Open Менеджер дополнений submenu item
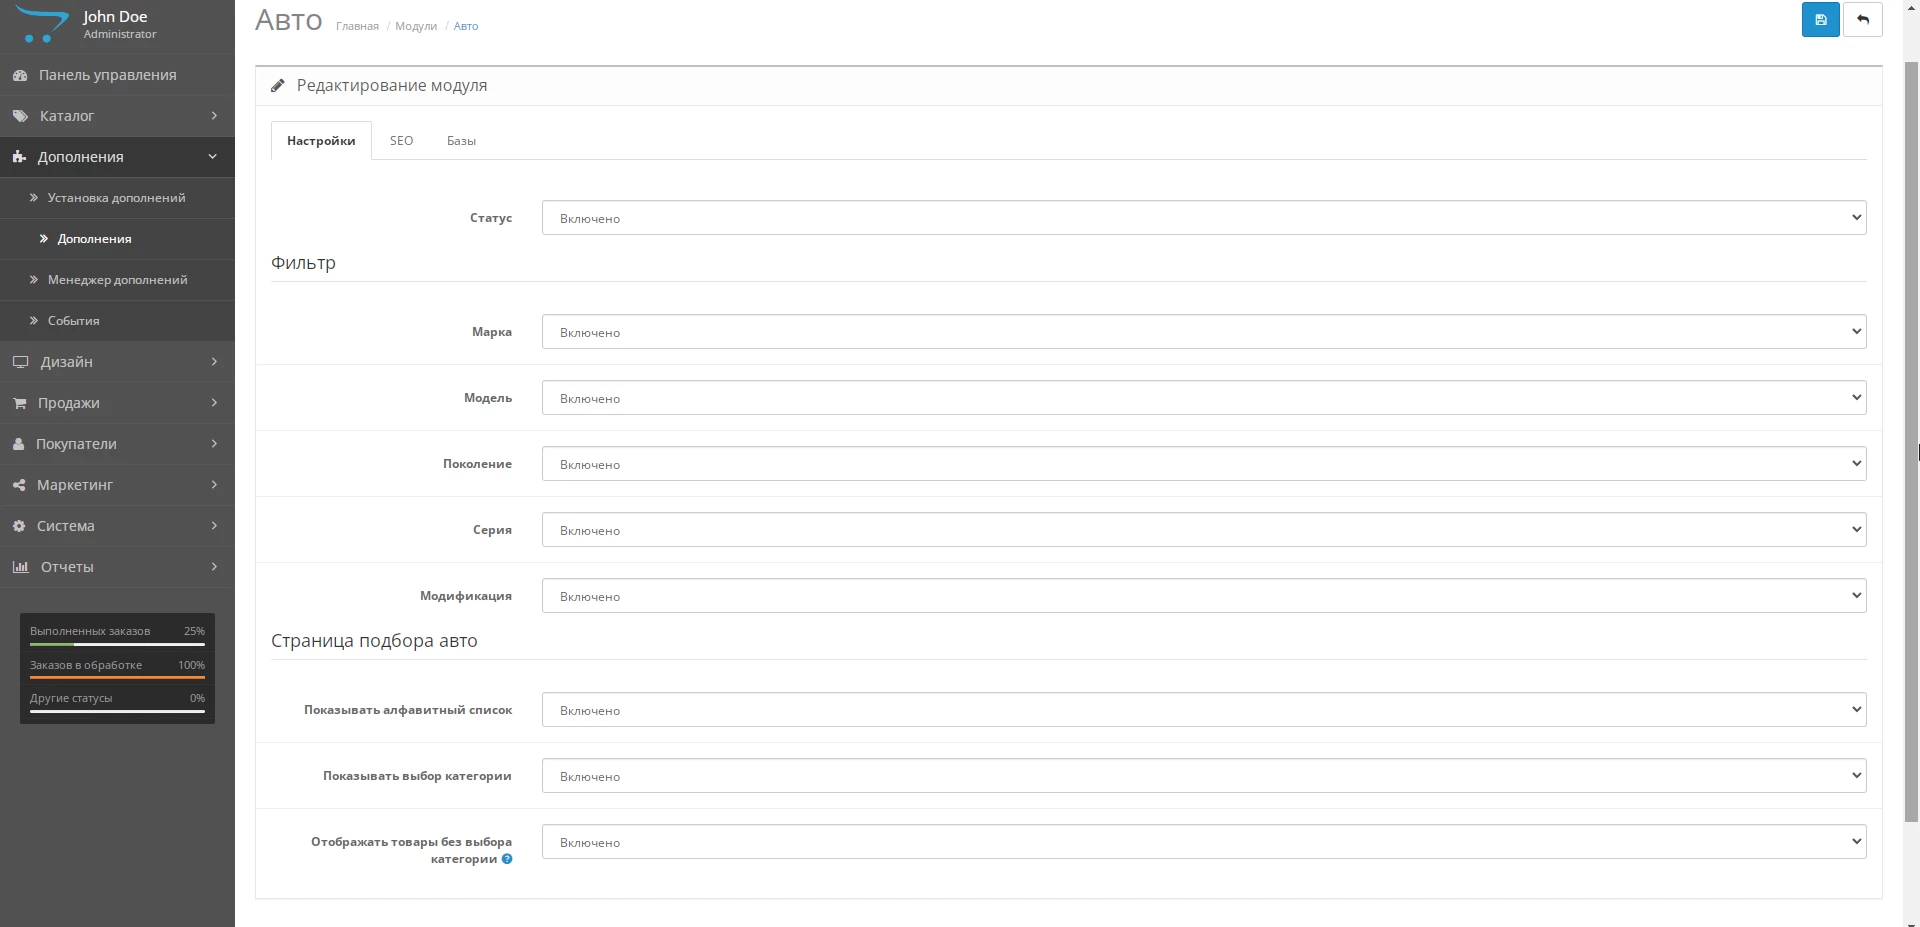Image resolution: width=1920 pixels, height=927 pixels. [117, 280]
